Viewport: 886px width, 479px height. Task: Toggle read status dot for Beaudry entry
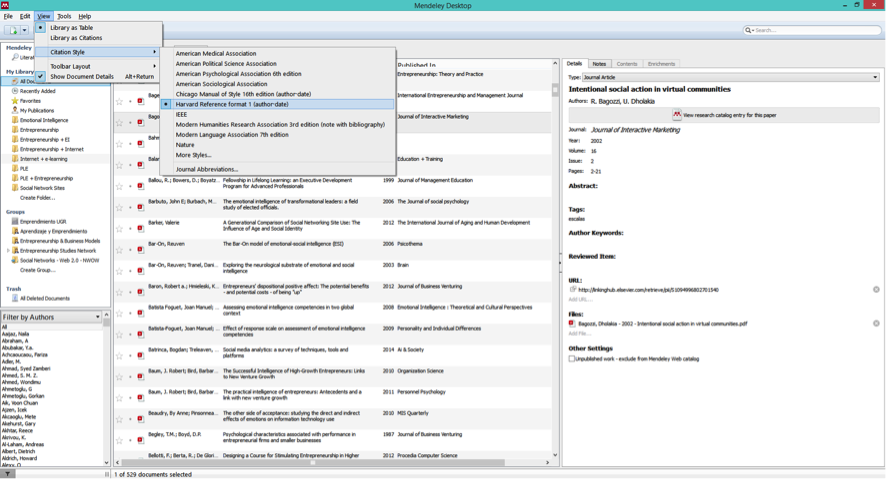click(x=130, y=419)
